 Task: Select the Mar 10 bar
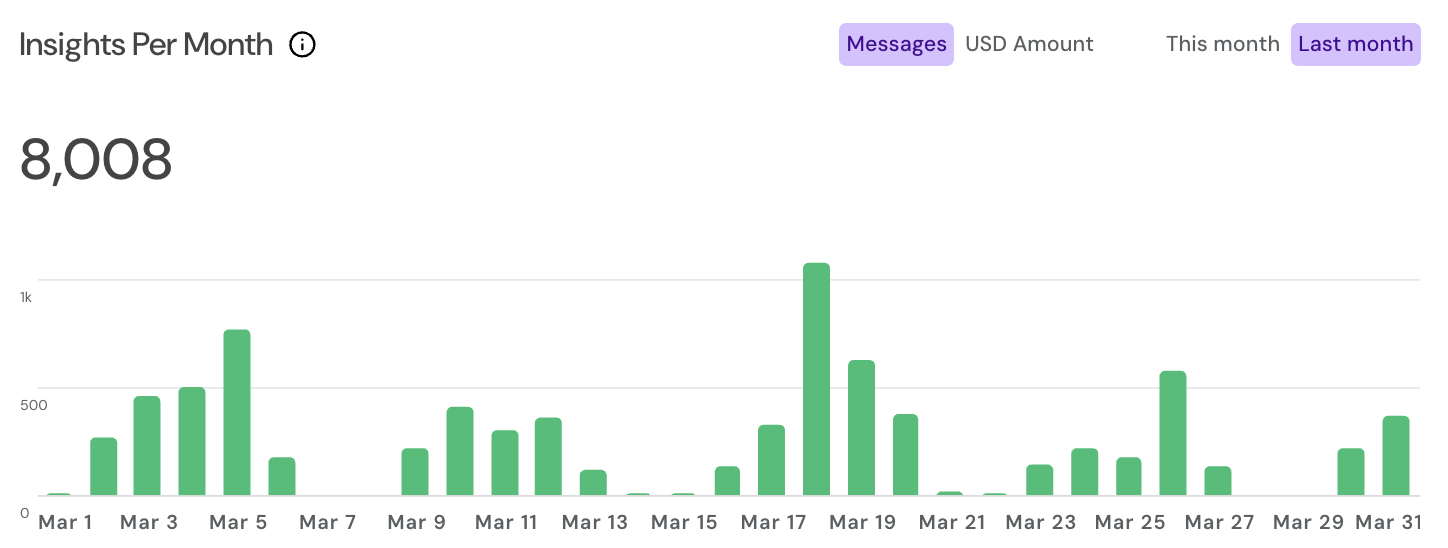tap(460, 451)
